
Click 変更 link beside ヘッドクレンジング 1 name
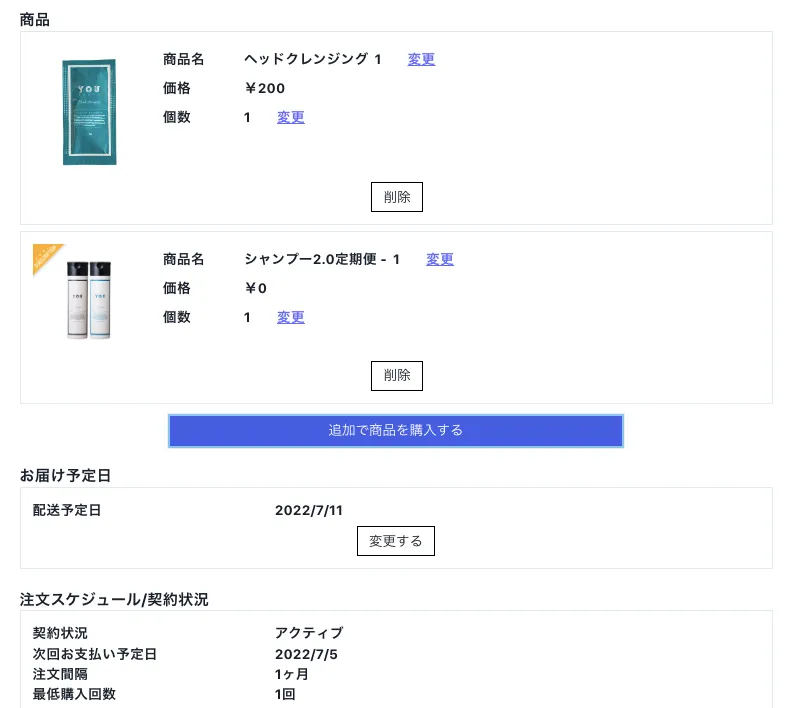tap(421, 59)
